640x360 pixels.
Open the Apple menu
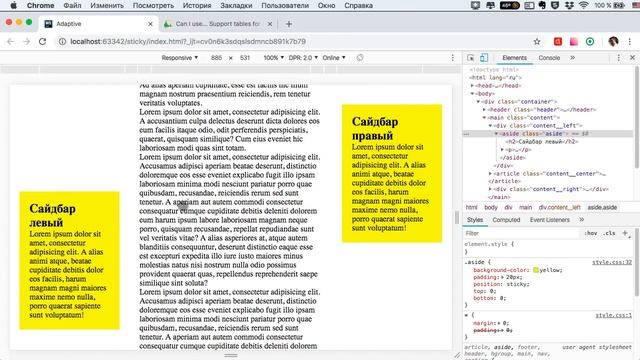click(x=13, y=5)
